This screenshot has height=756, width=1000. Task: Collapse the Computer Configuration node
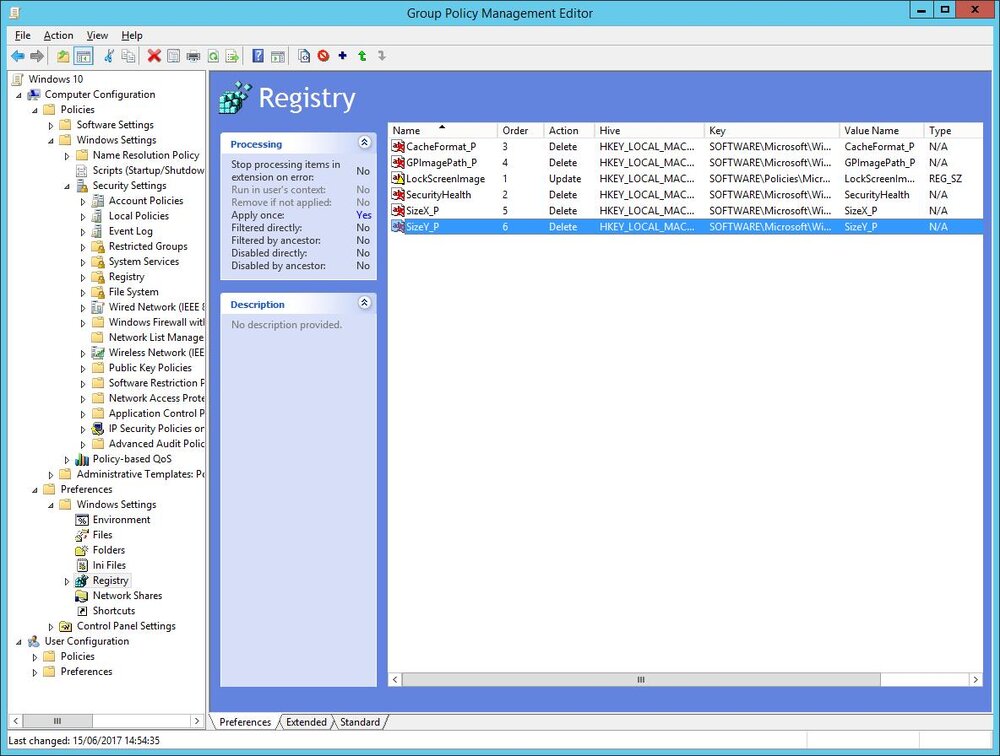coord(19,95)
